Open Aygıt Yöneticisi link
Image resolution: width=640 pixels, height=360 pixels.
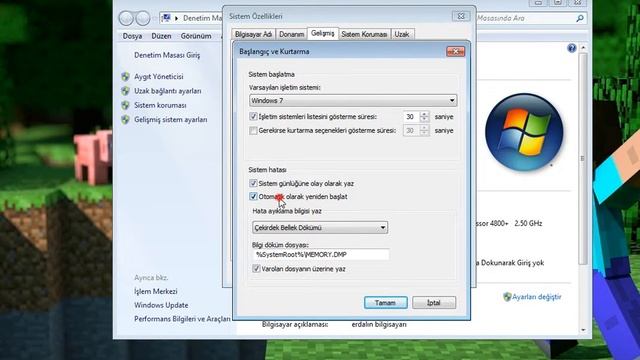(x=159, y=76)
